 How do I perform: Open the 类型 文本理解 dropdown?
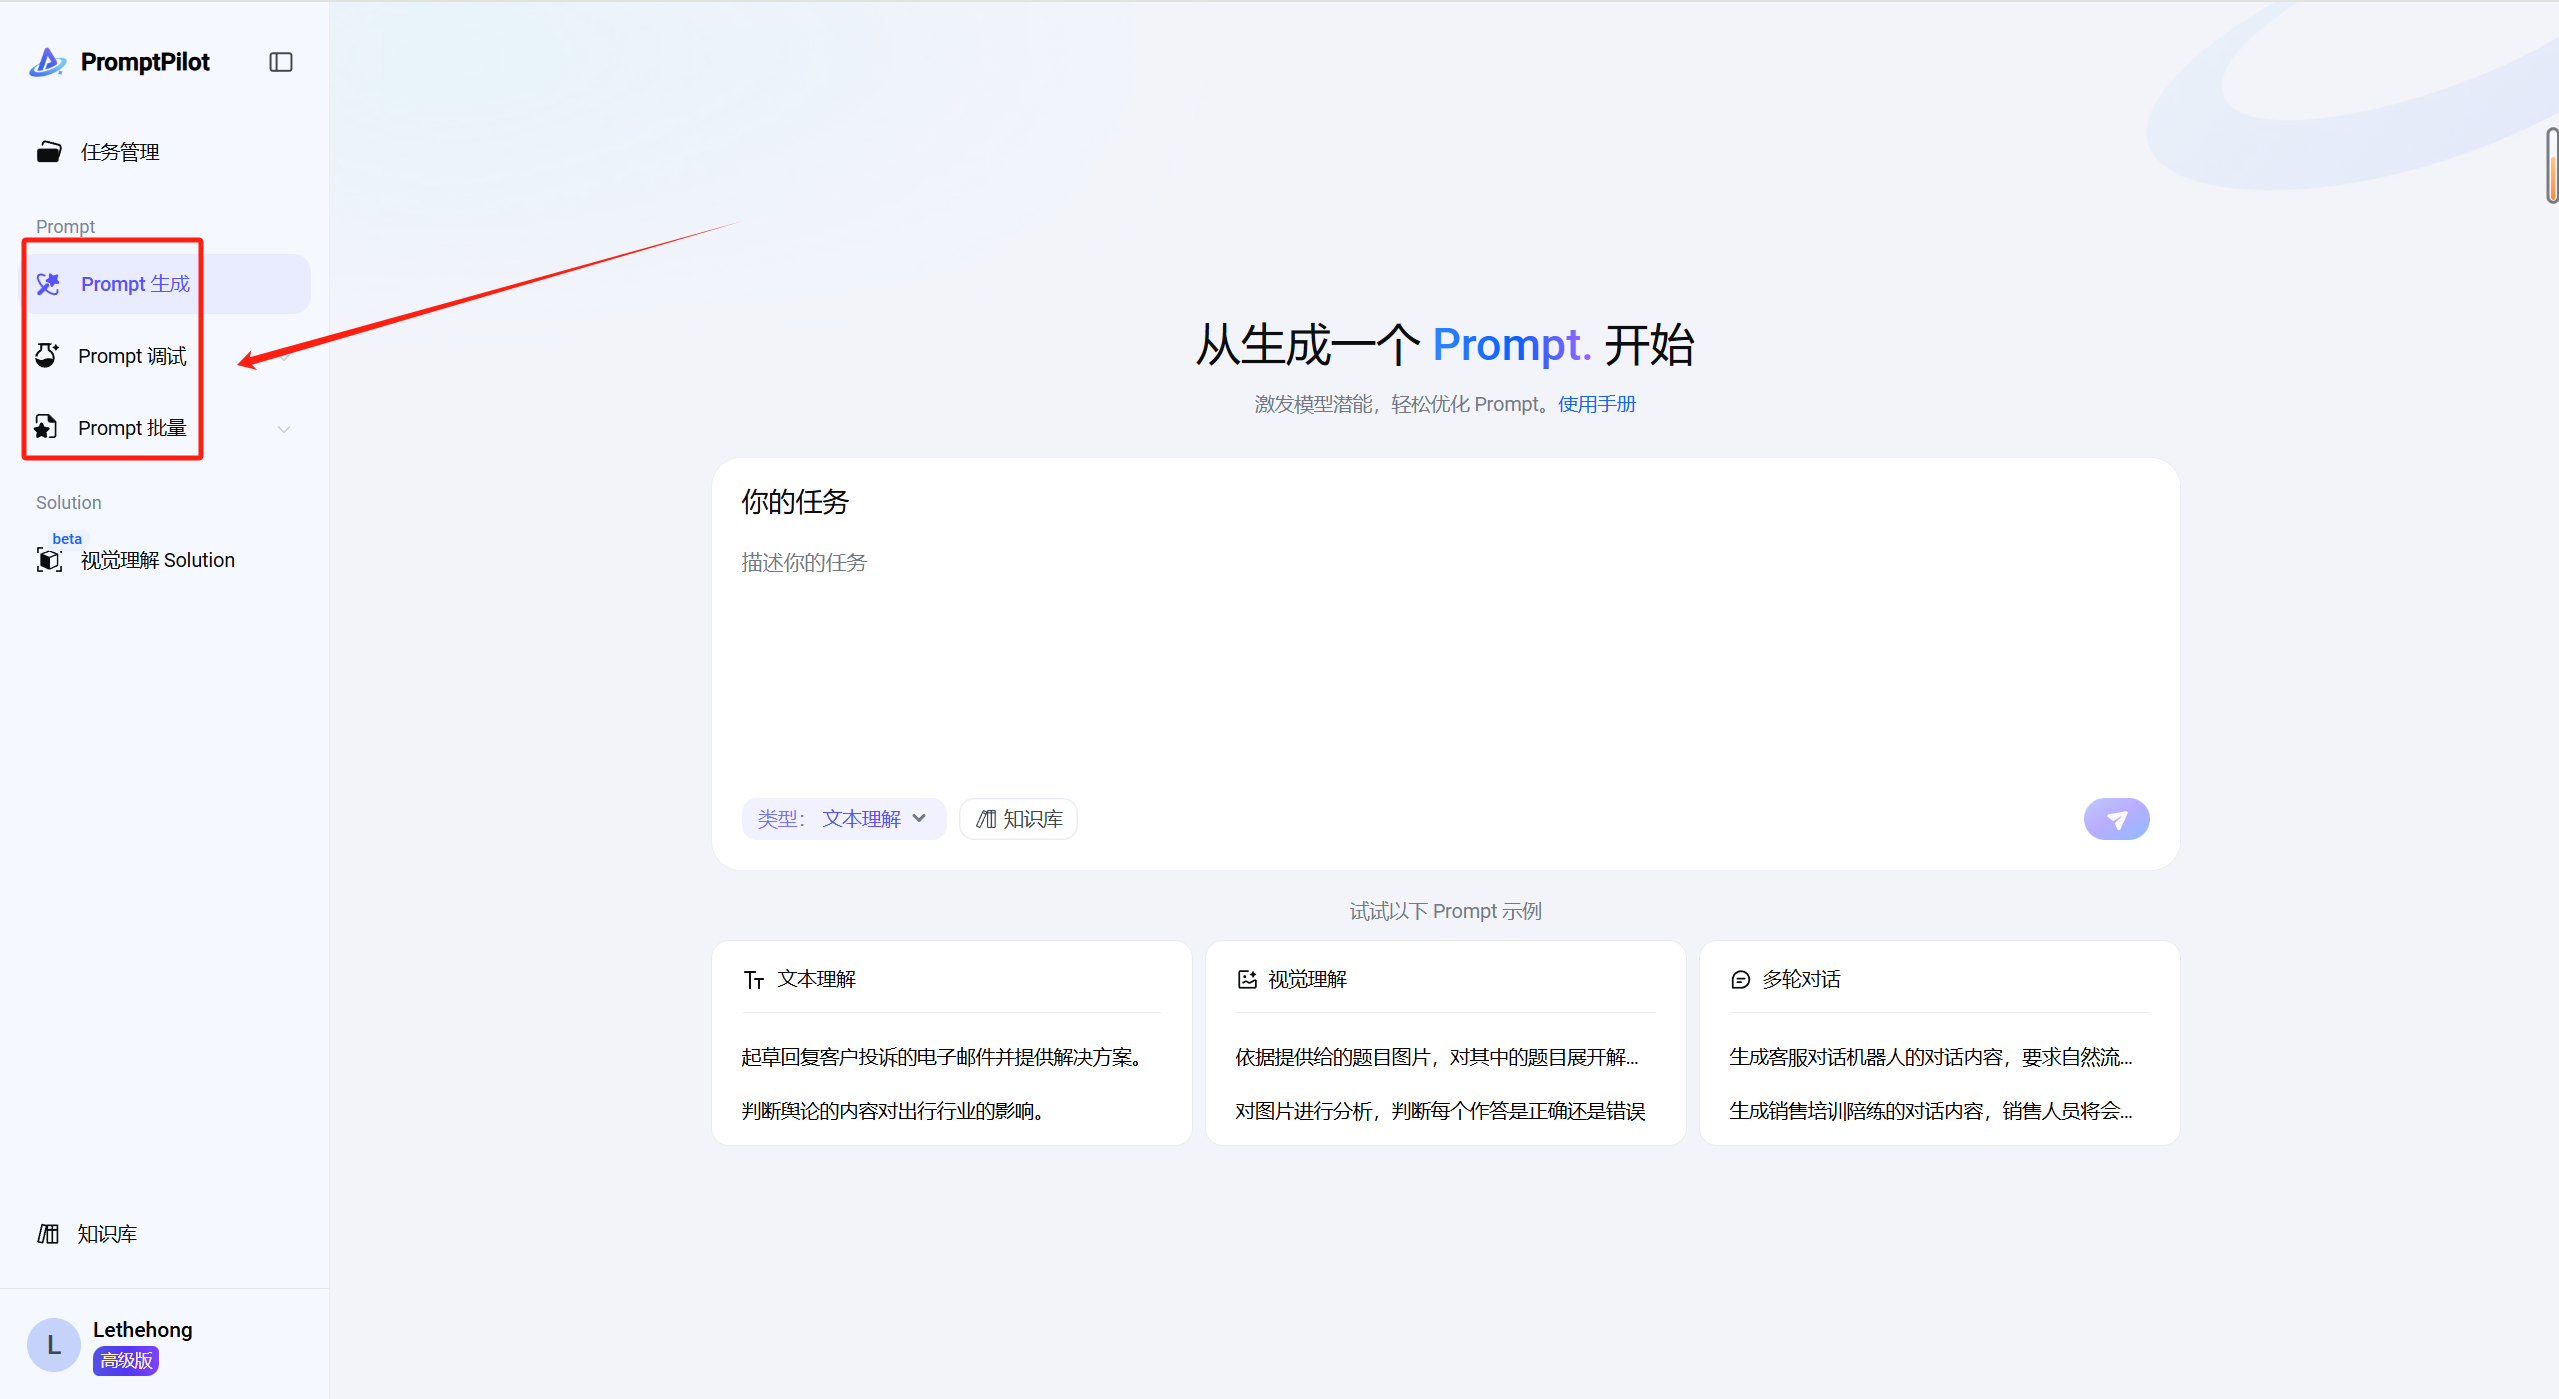point(843,819)
